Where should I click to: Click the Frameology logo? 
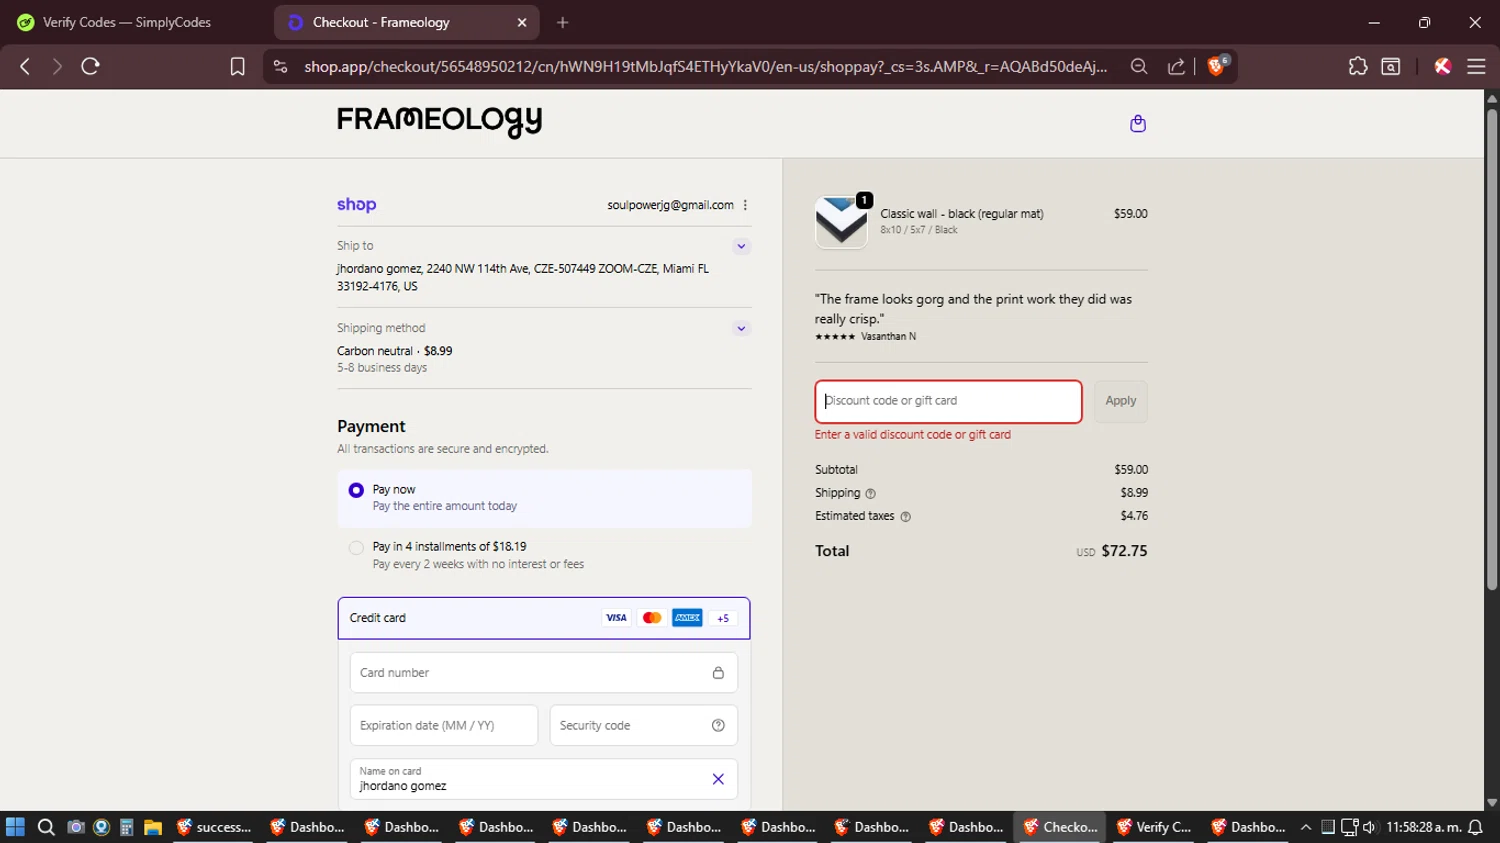(x=439, y=121)
